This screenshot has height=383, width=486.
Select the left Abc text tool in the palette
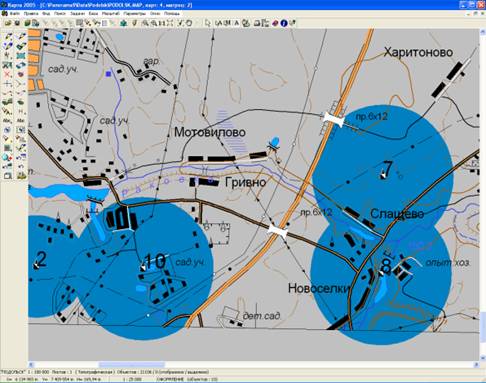click(7, 120)
